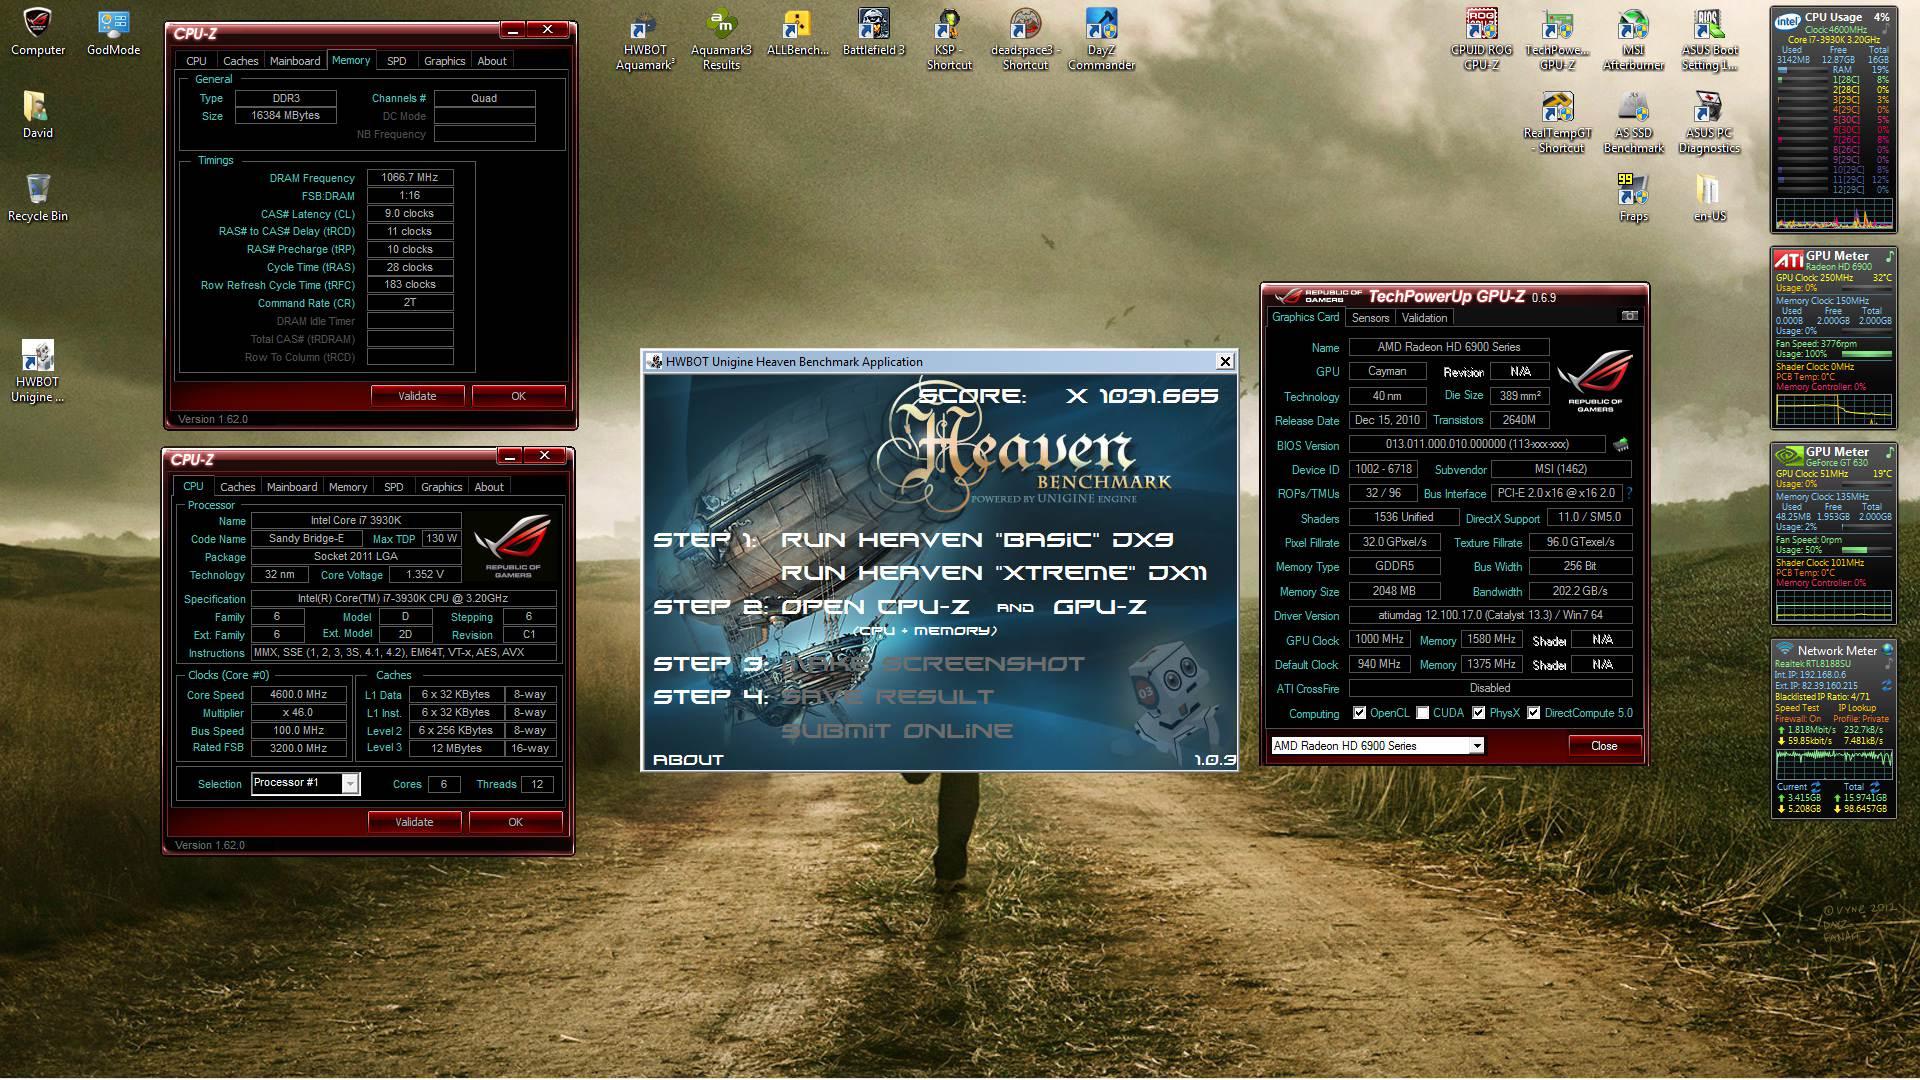
Task: Toggle CUDA checkbox in GPU-Z
Action: (1422, 713)
